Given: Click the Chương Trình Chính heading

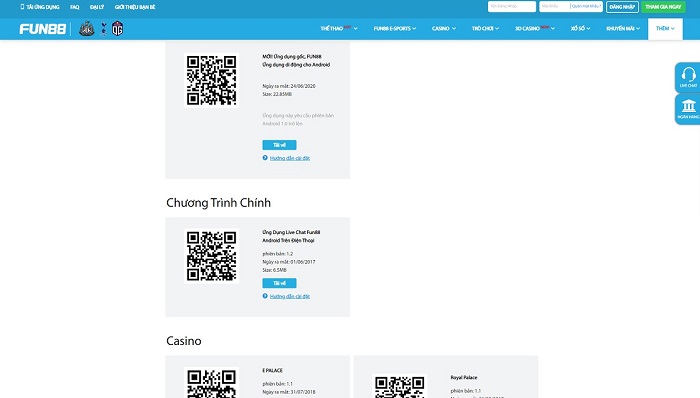Looking at the screenshot, I should [x=218, y=203].
